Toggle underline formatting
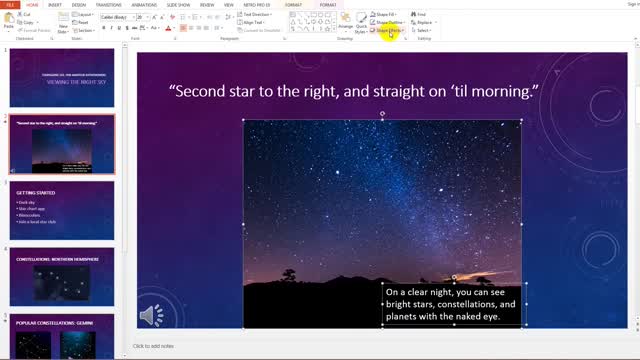Viewport: 640px width, 360px height. coord(119,28)
